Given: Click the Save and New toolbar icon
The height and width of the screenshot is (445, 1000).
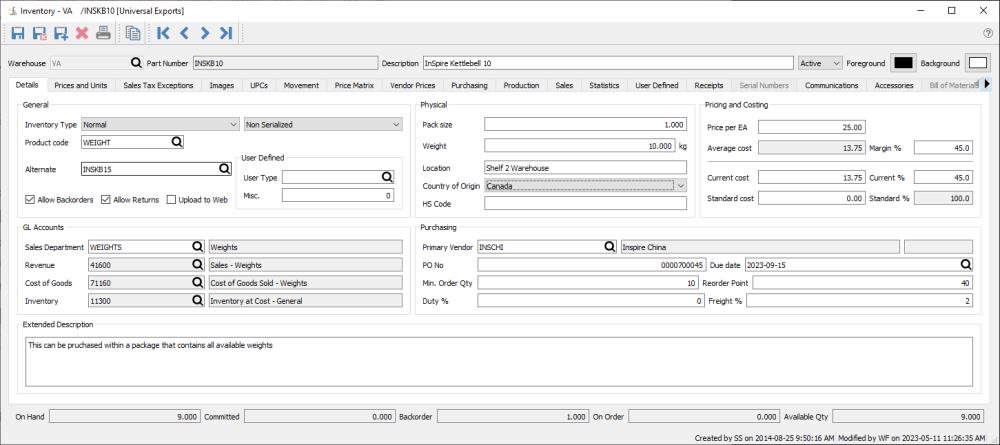Looking at the screenshot, I should pyautogui.click(x=61, y=34).
